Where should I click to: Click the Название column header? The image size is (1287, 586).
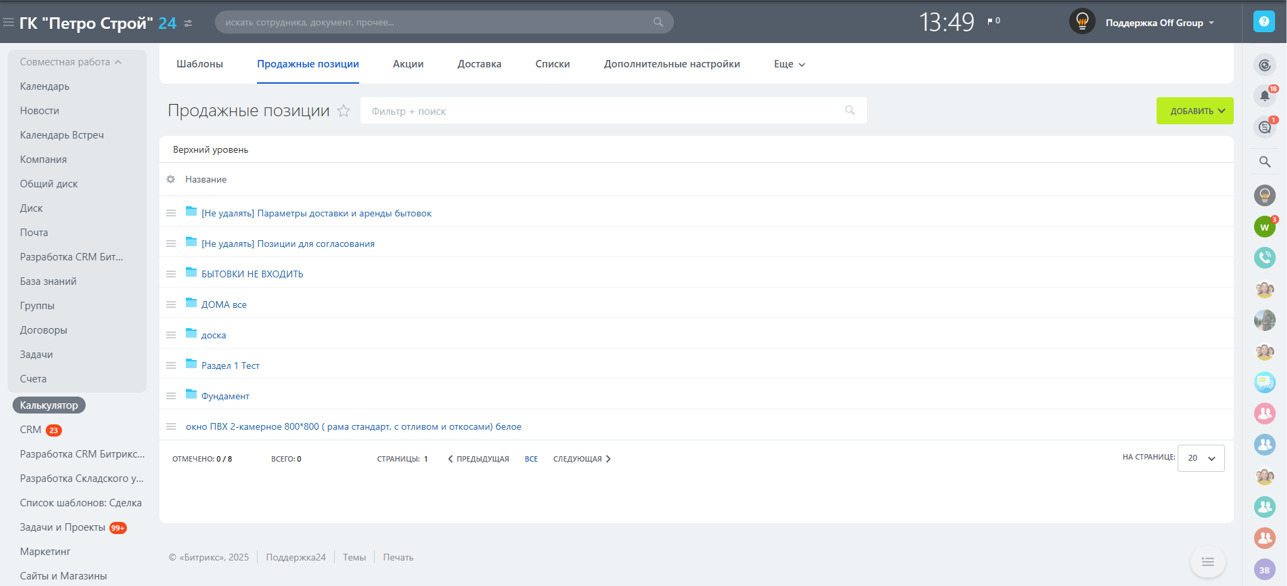pos(206,179)
